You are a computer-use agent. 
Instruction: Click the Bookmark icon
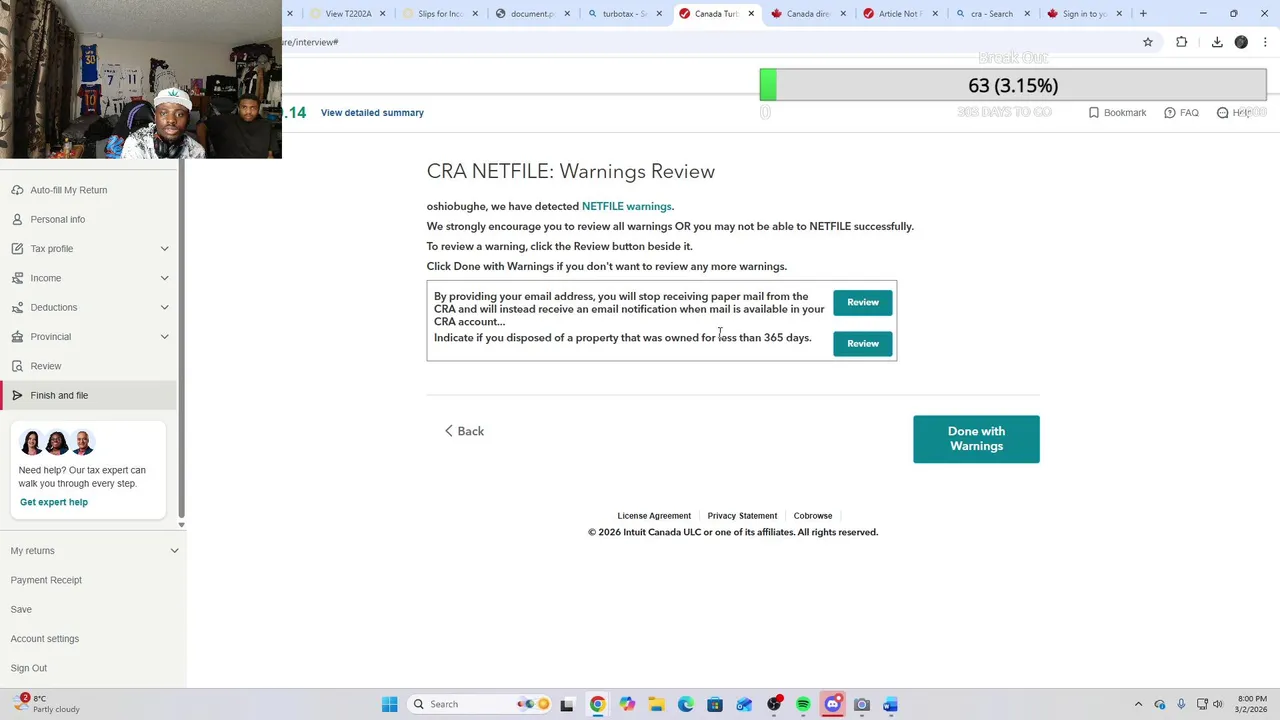pos(1094,113)
